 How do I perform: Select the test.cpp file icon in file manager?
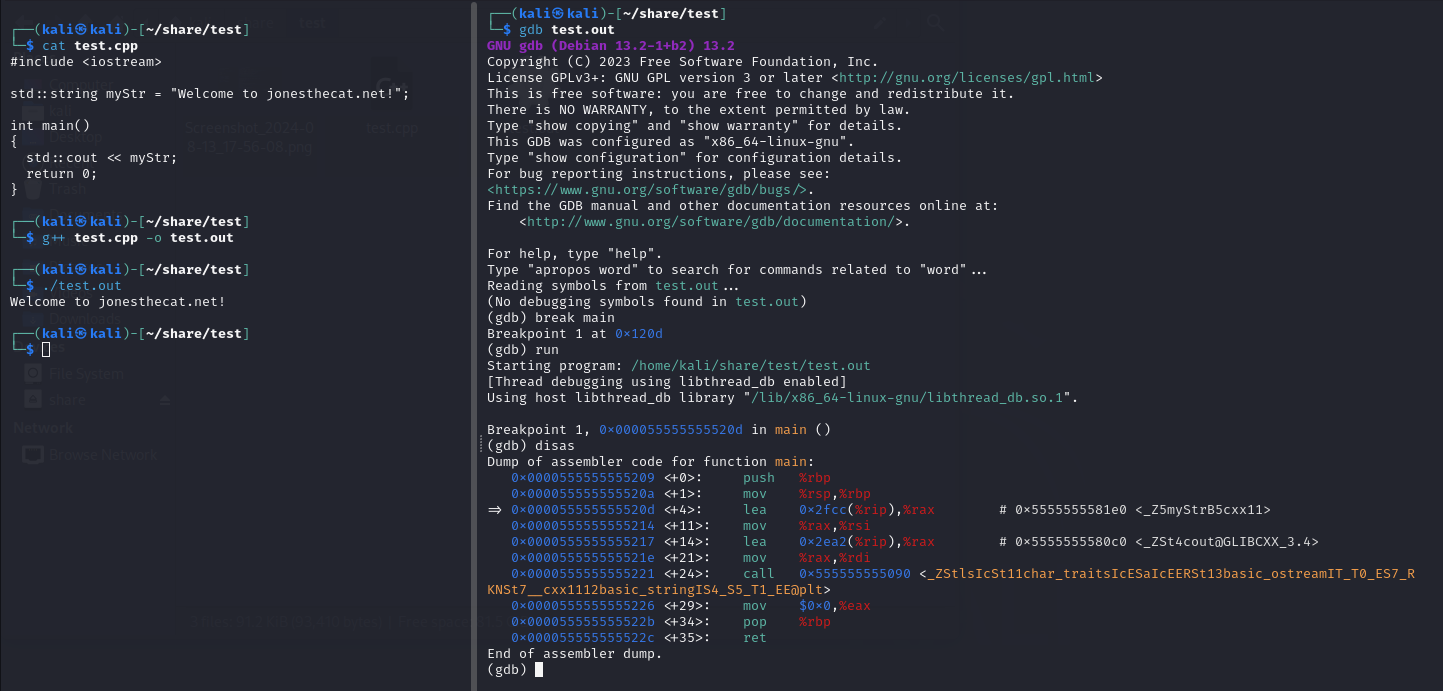pyautogui.click(x=391, y=80)
